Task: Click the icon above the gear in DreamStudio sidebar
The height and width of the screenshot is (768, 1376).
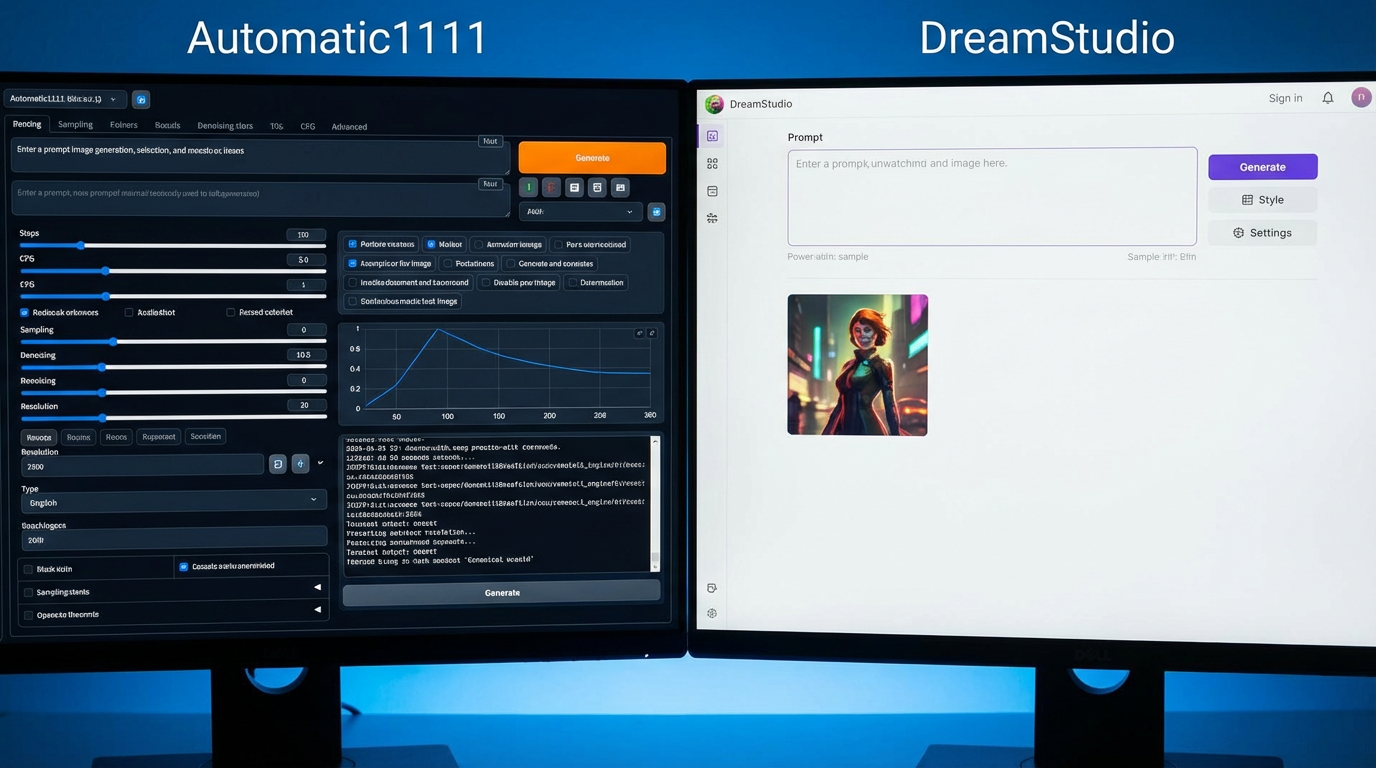Action: point(712,588)
